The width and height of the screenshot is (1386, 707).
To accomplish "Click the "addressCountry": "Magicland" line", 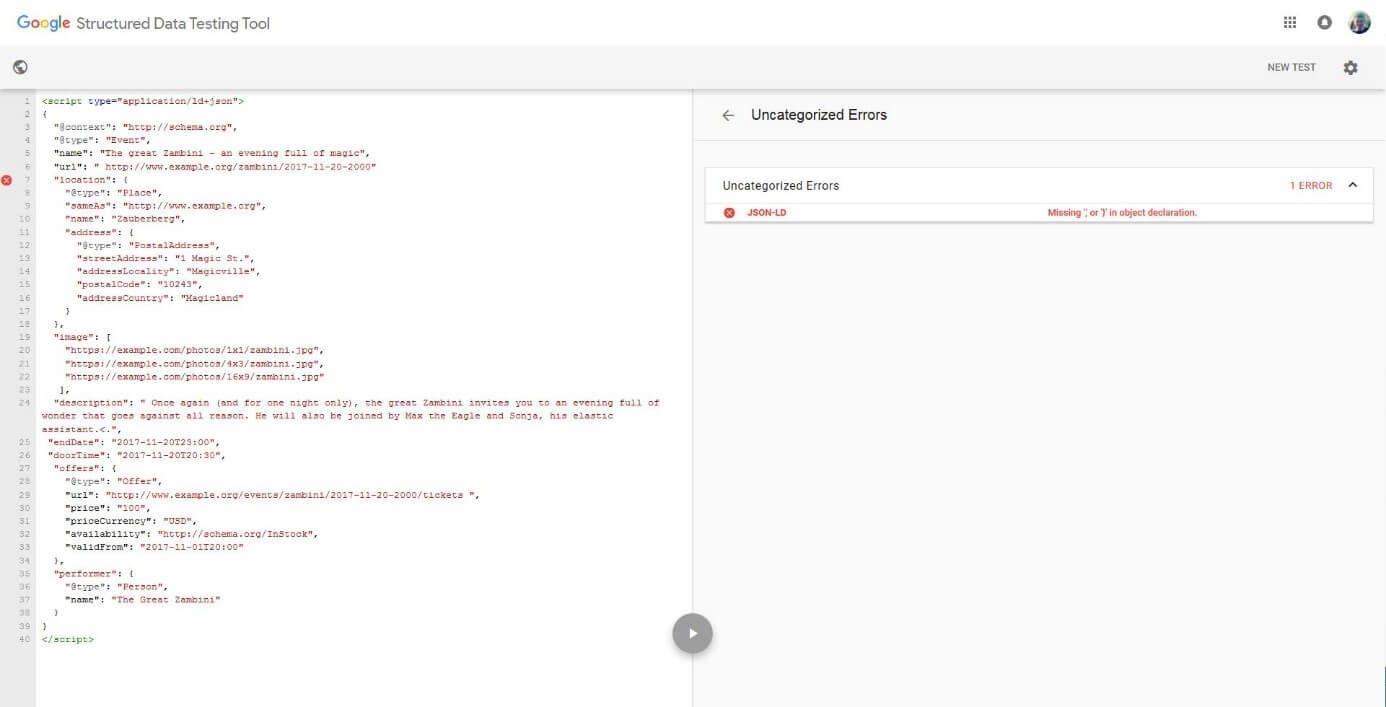I will coord(160,297).
